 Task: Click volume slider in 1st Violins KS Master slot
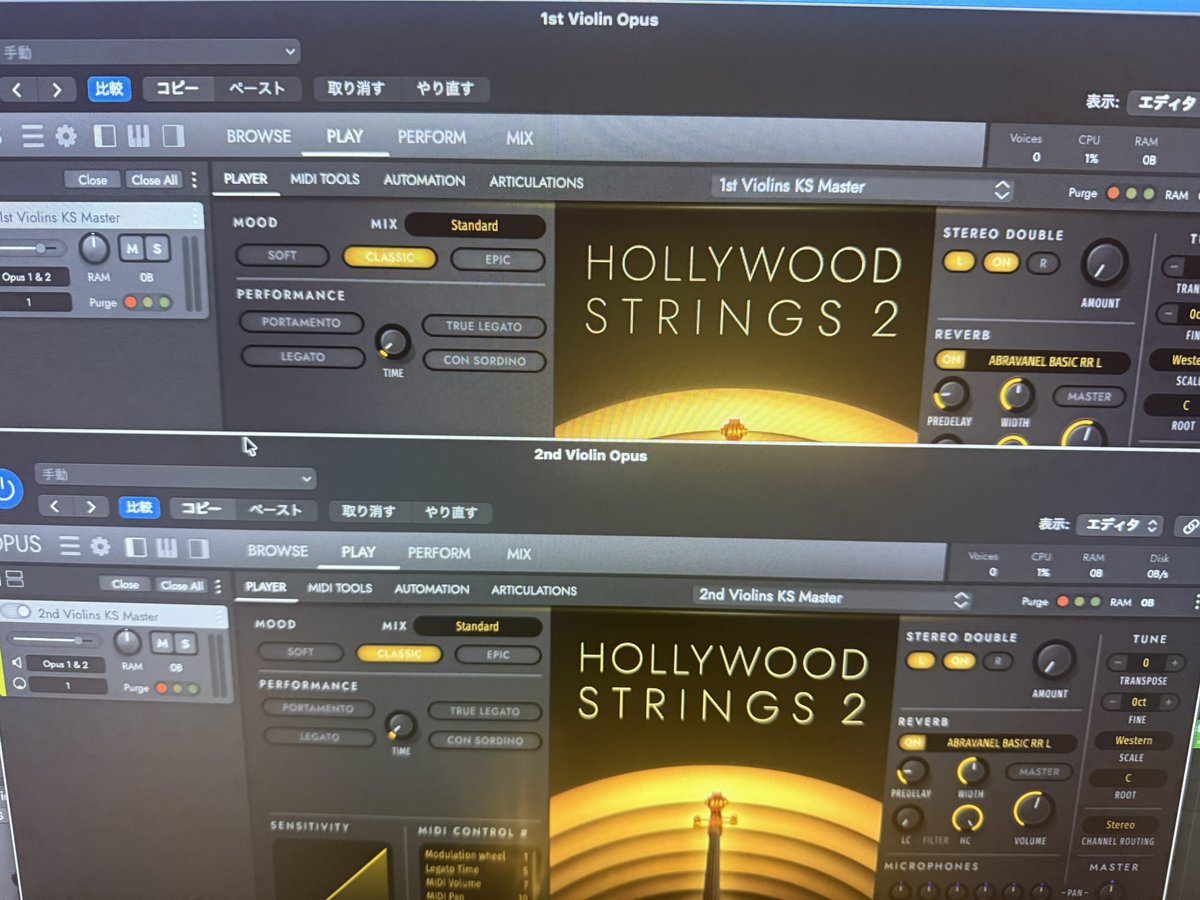coord(32,247)
